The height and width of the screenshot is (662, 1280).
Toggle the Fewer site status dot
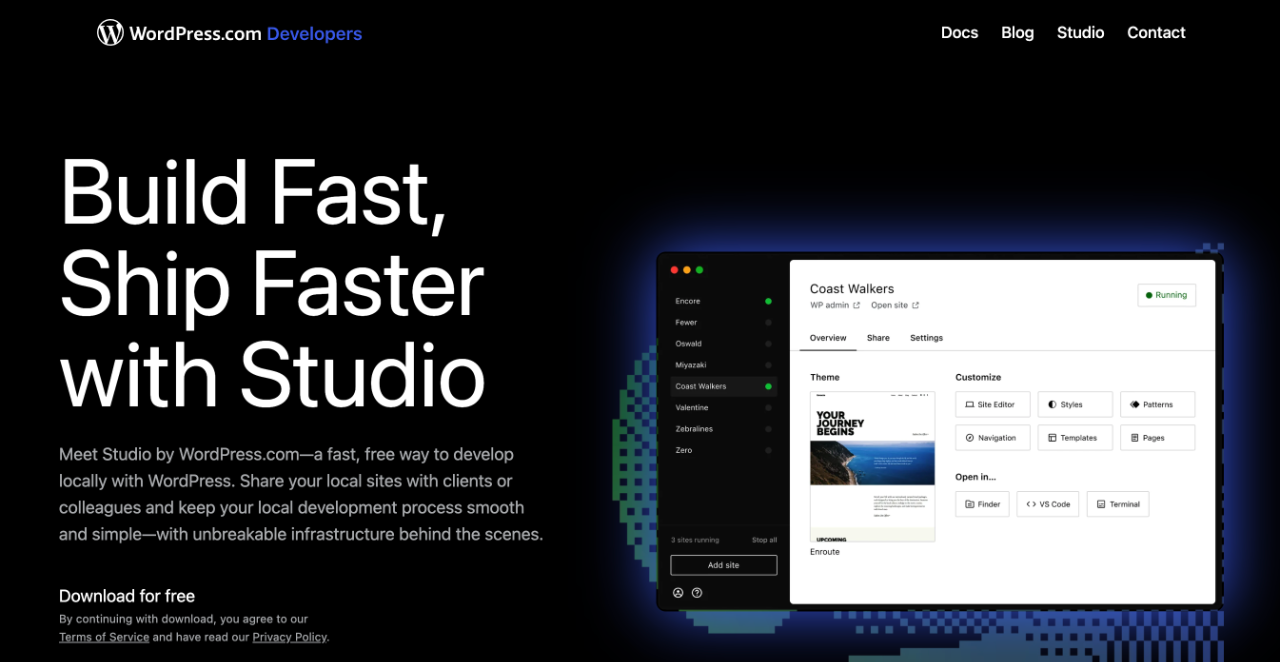click(768, 323)
